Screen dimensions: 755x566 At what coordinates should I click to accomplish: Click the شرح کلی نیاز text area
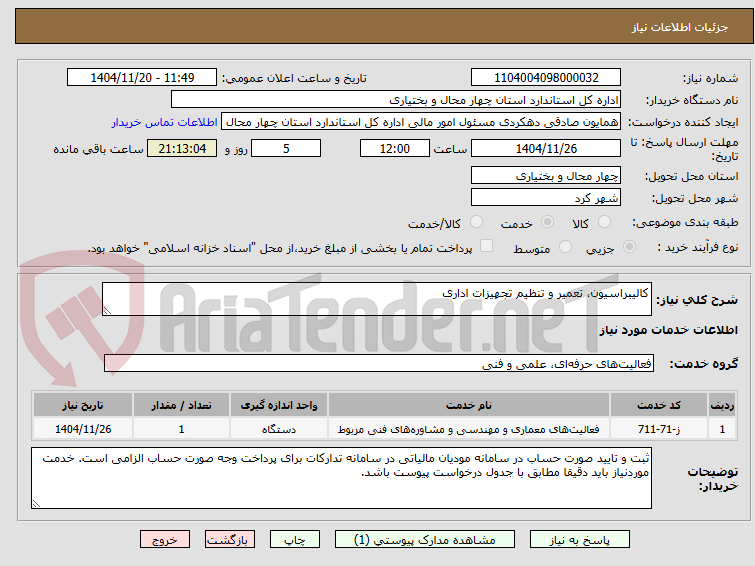(377, 299)
